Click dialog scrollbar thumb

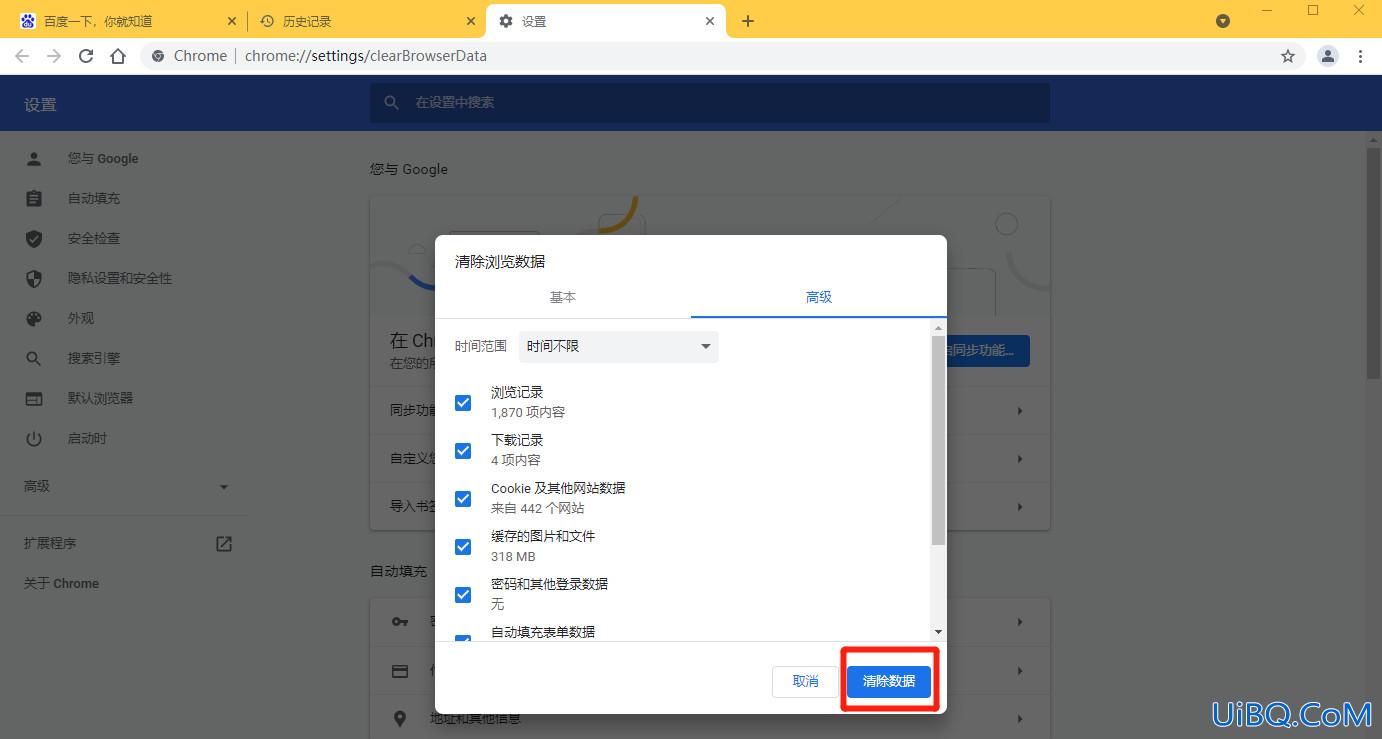(x=938, y=440)
